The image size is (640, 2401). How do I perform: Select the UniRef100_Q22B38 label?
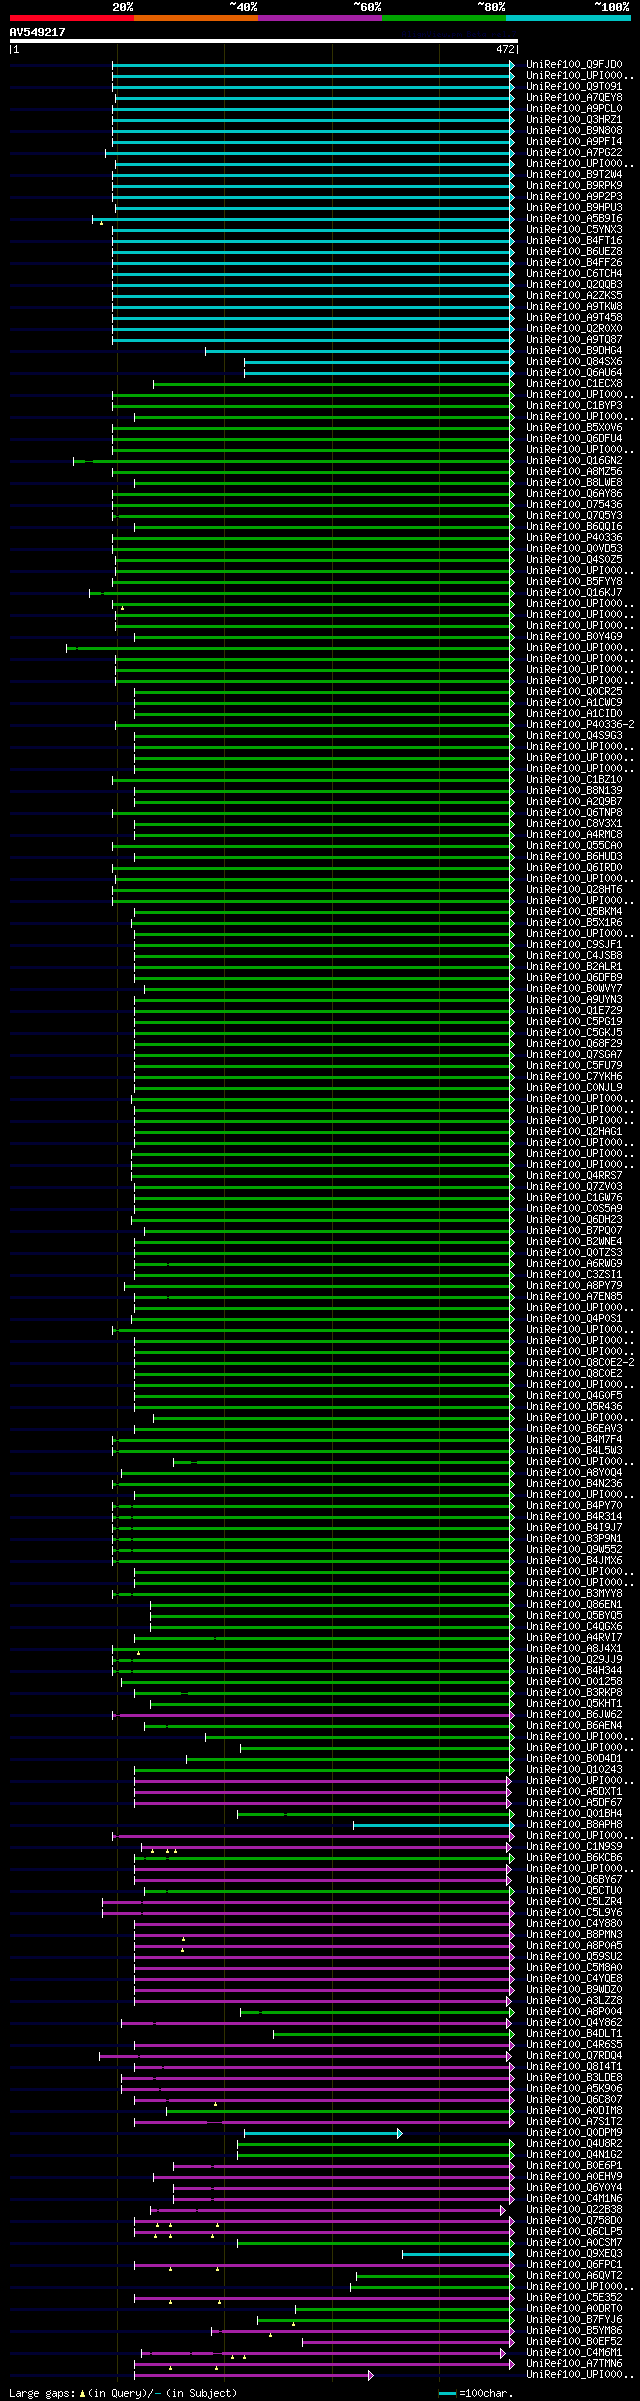(x=574, y=2210)
